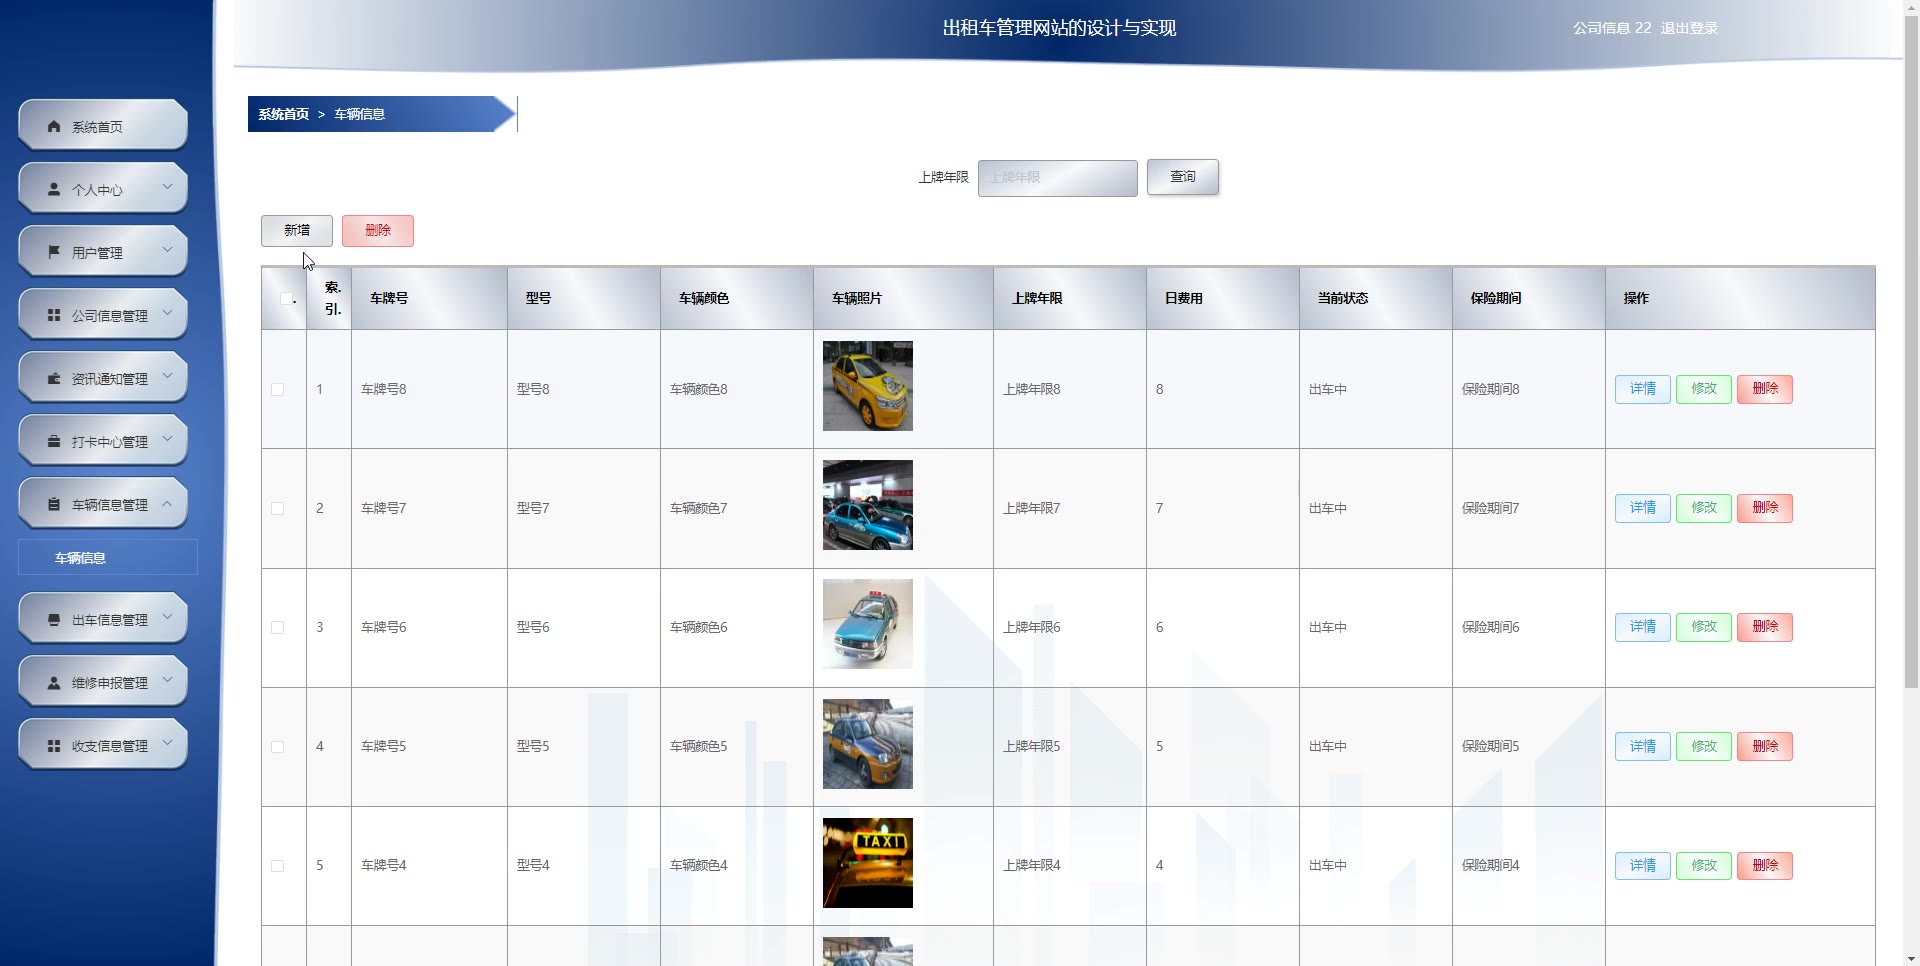Click the TAXI sign photo in row 车牌号4
The image size is (1920, 966).
868,863
